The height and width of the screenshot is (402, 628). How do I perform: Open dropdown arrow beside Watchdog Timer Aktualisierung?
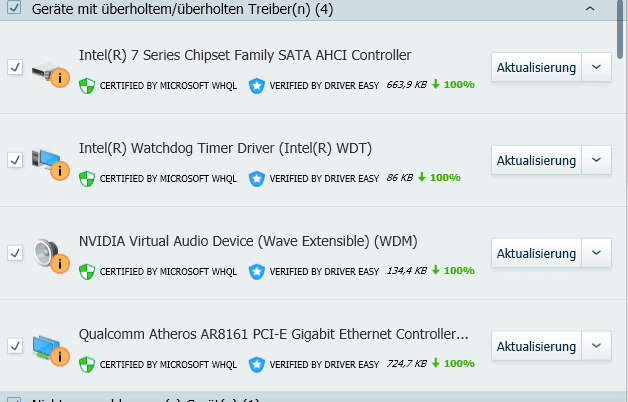coord(596,160)
